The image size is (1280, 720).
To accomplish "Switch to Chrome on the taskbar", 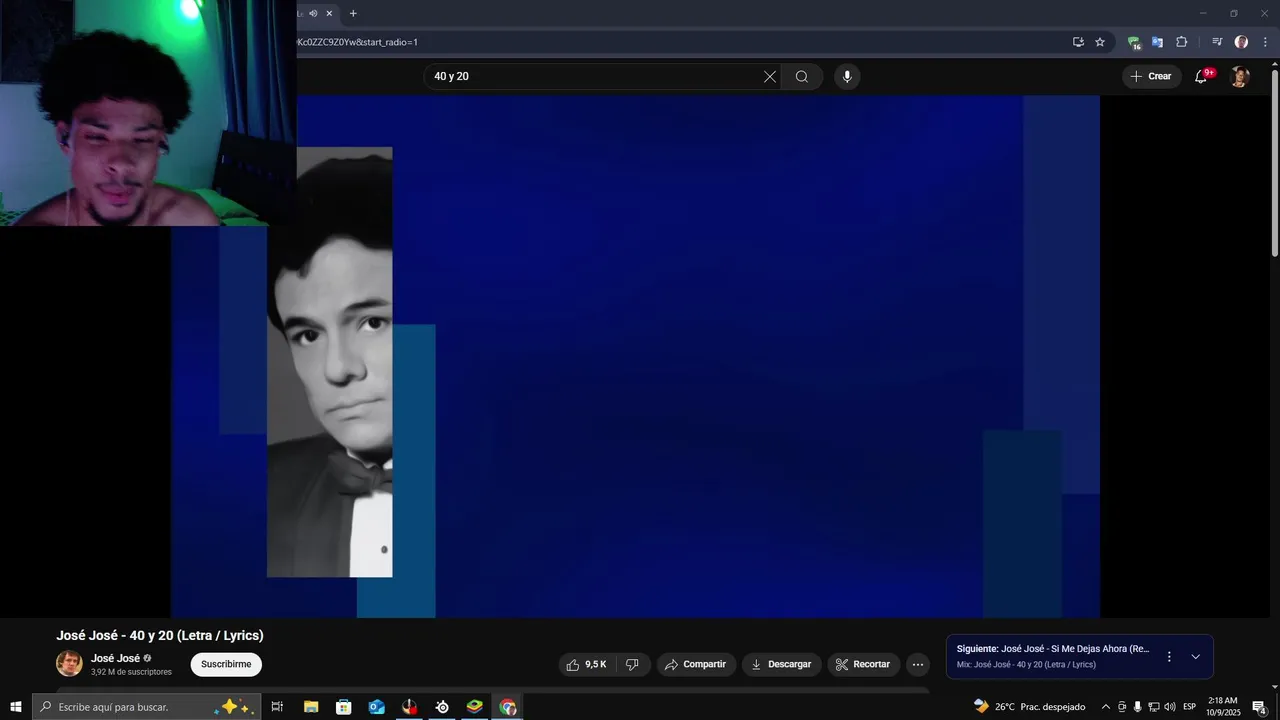I will pos(508,707).
